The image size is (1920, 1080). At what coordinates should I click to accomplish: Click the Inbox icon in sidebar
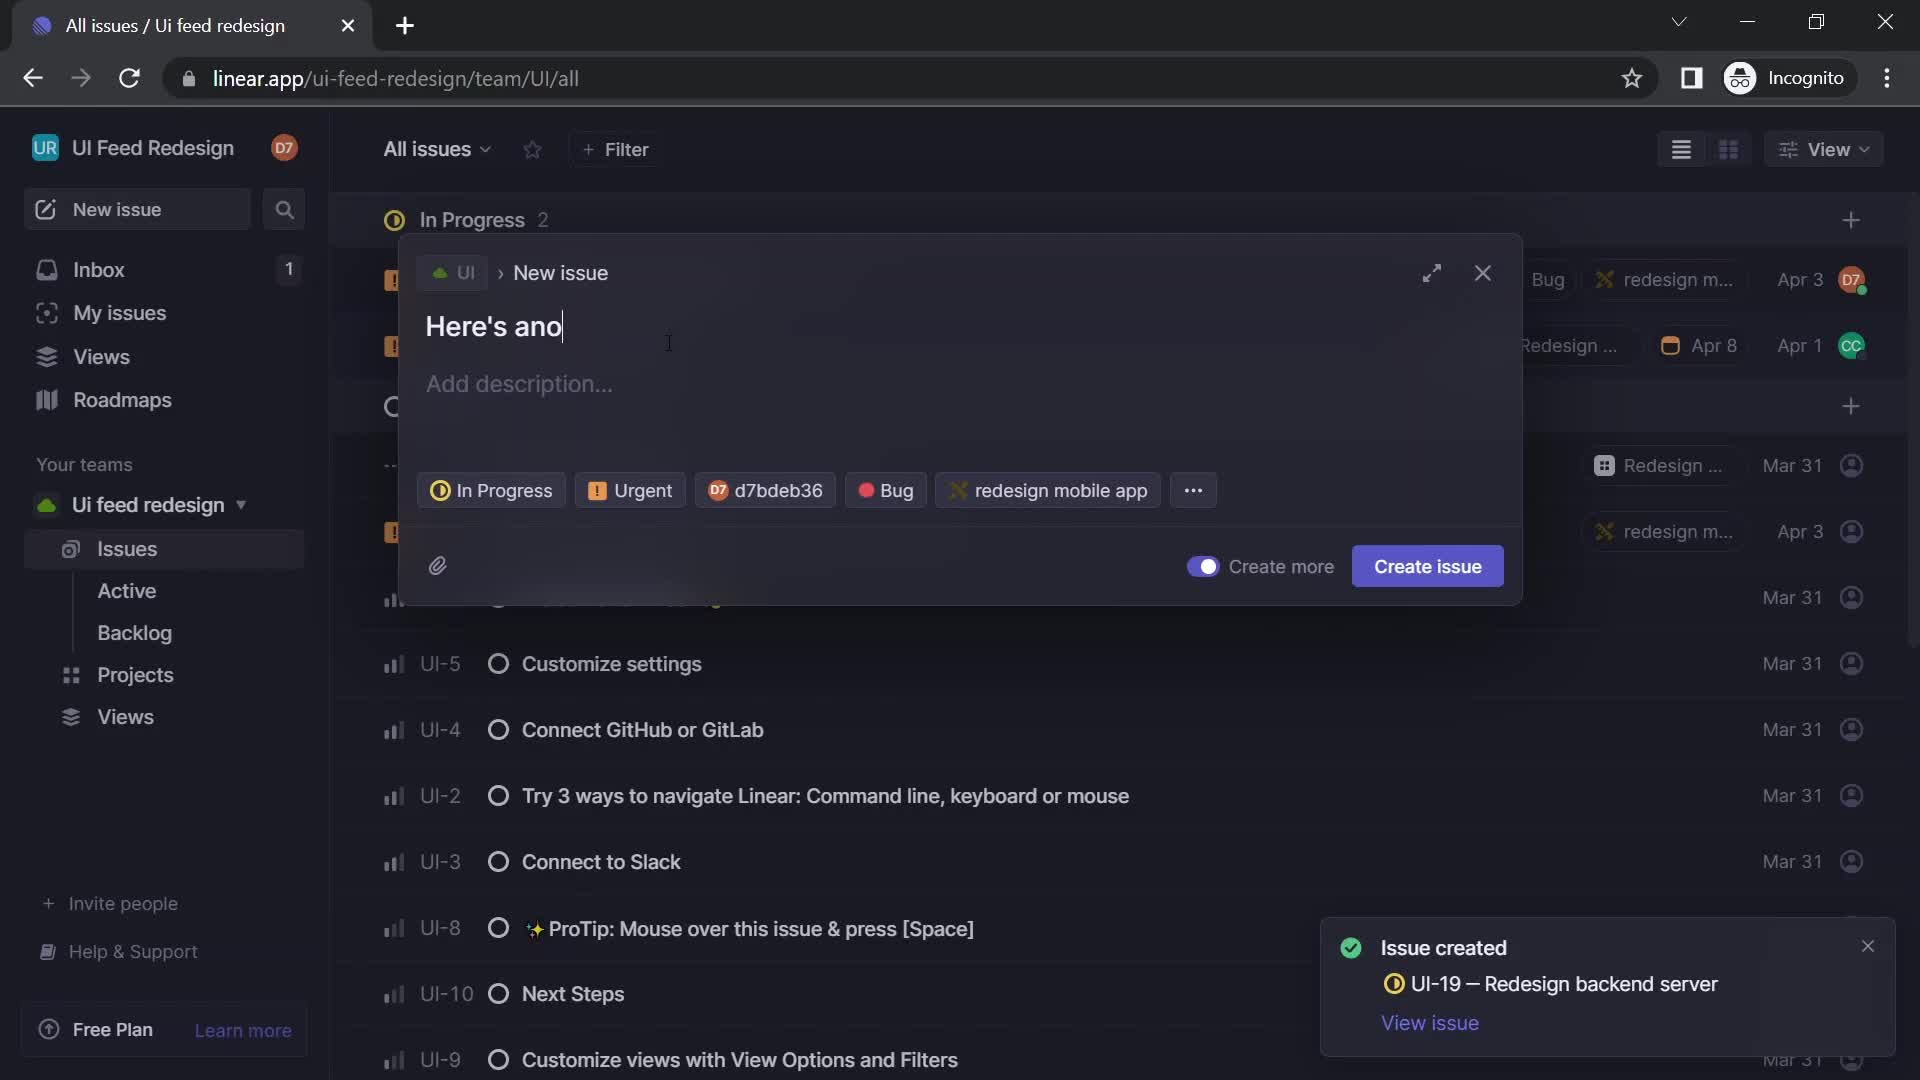tap(44, 270)
